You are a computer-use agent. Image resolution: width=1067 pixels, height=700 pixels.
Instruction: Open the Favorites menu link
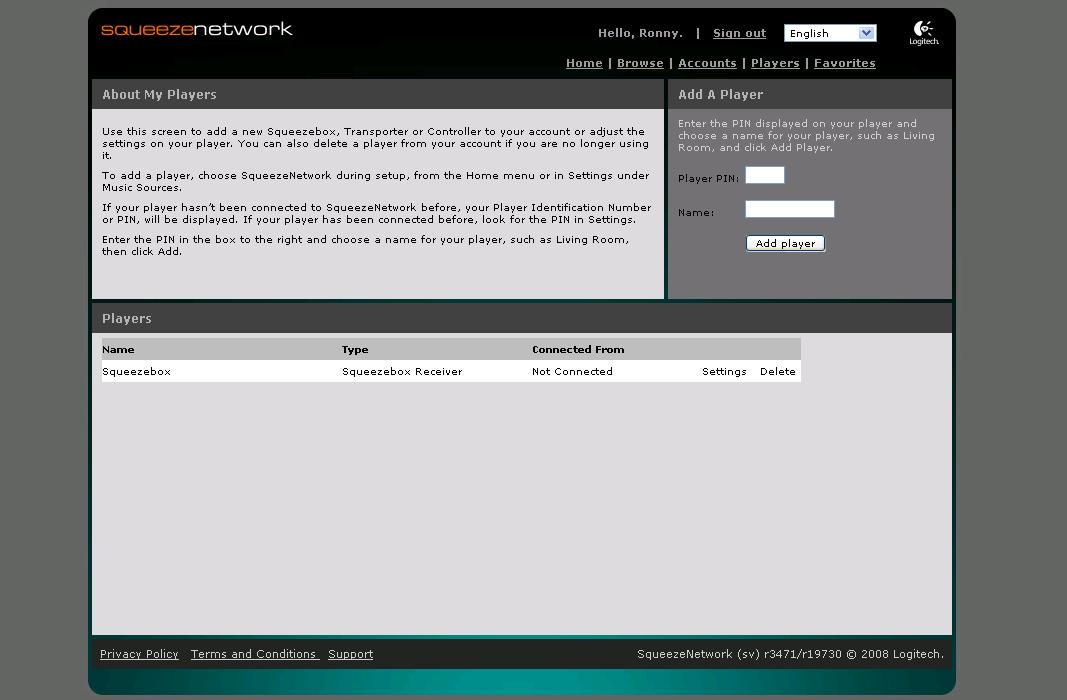(x=844, y=63)
